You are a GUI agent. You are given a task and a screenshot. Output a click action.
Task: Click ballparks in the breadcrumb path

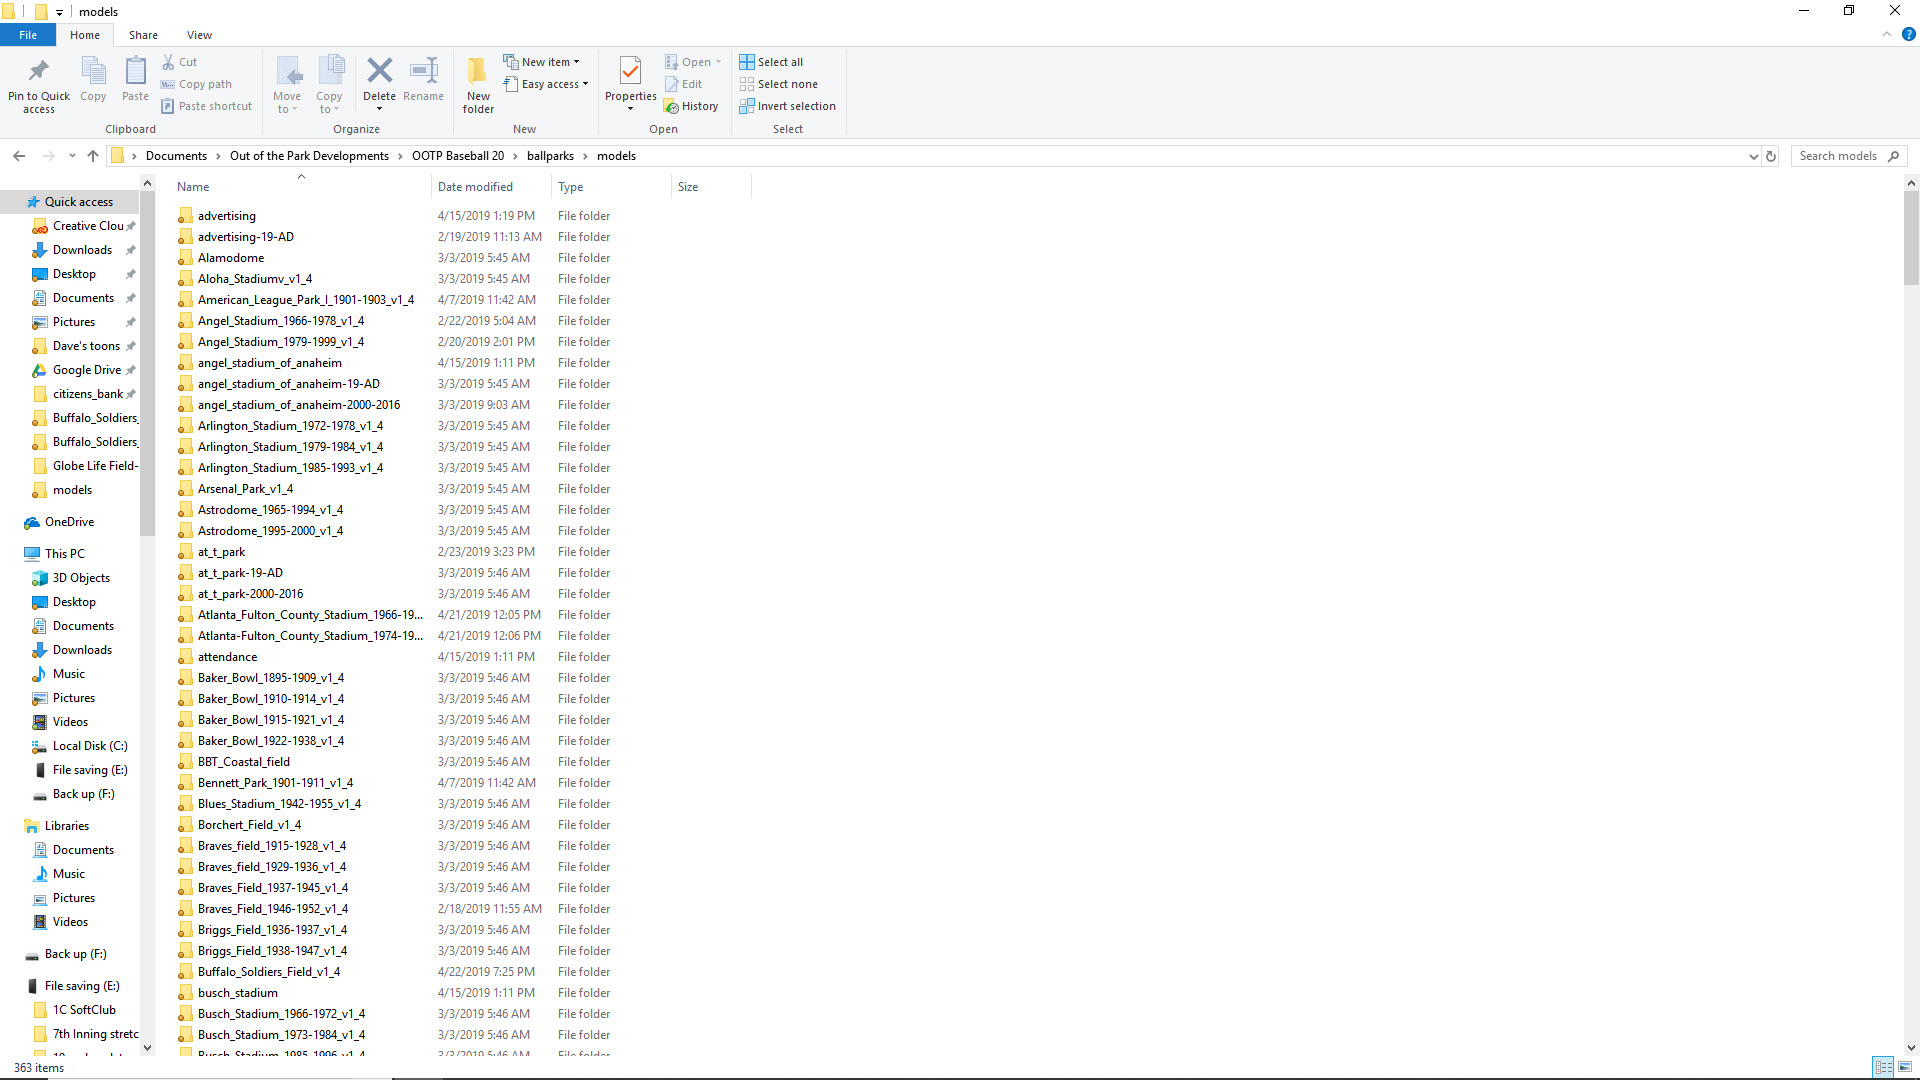[x=550, y=156]
